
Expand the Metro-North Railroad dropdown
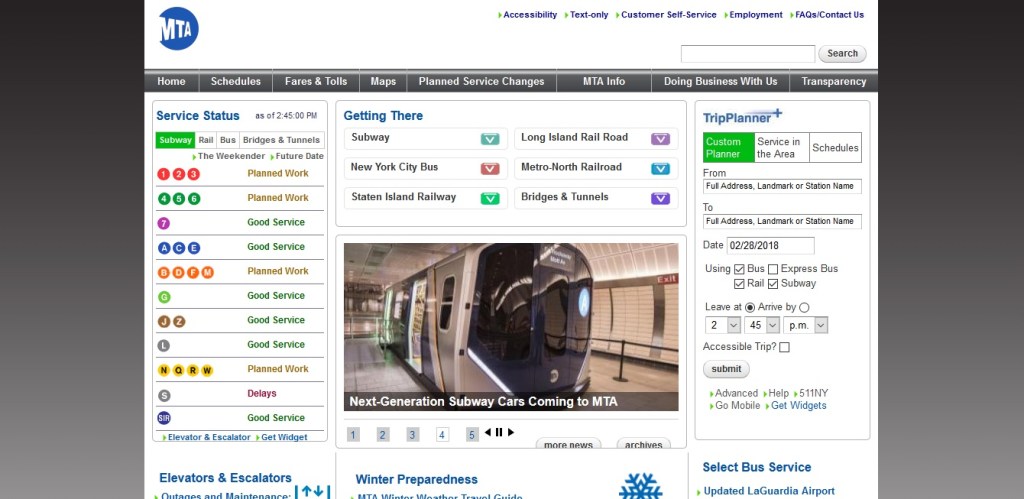[x=660, y=169]
